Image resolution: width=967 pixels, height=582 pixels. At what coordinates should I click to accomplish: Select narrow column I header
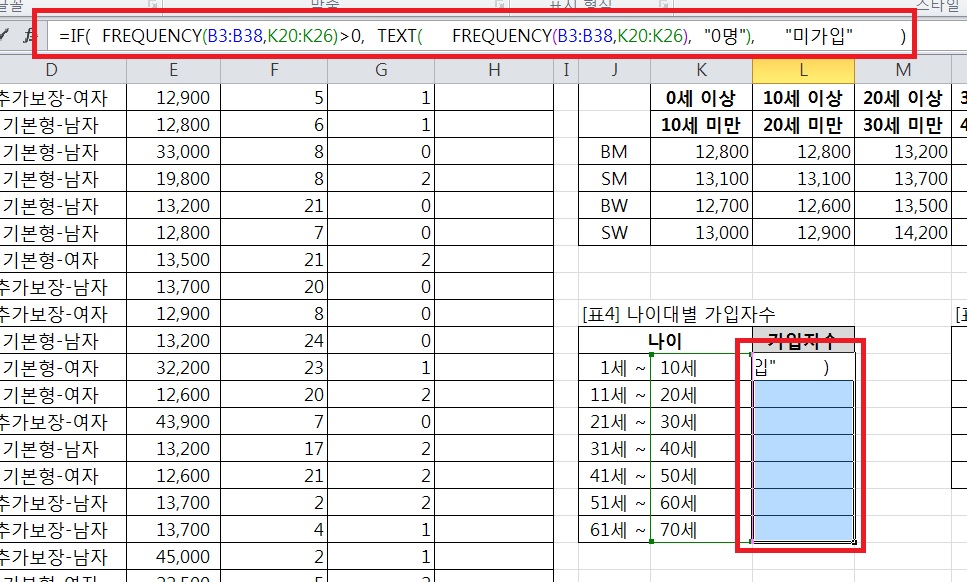[x=566, y=69]
